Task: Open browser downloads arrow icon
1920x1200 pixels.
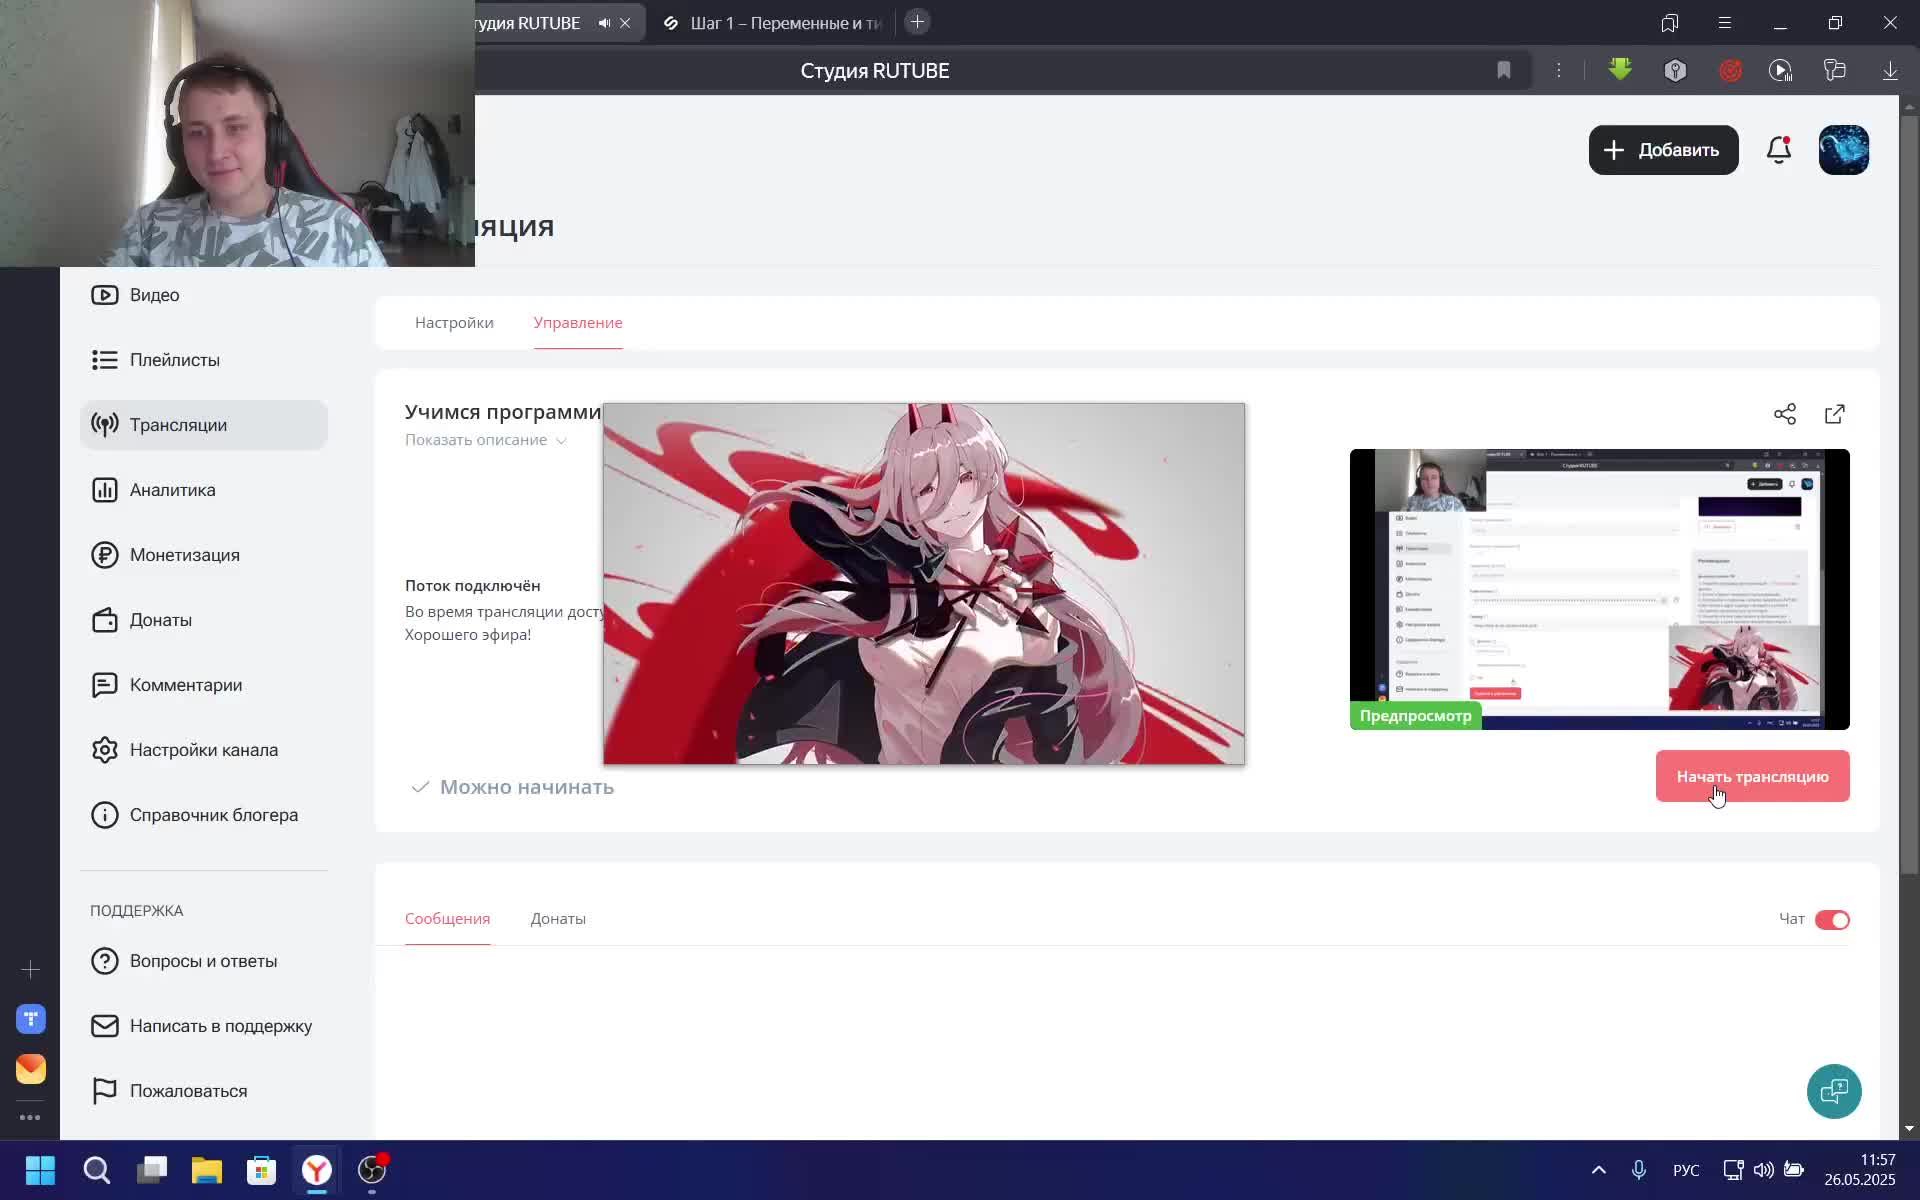Action: pos(1890,70)
